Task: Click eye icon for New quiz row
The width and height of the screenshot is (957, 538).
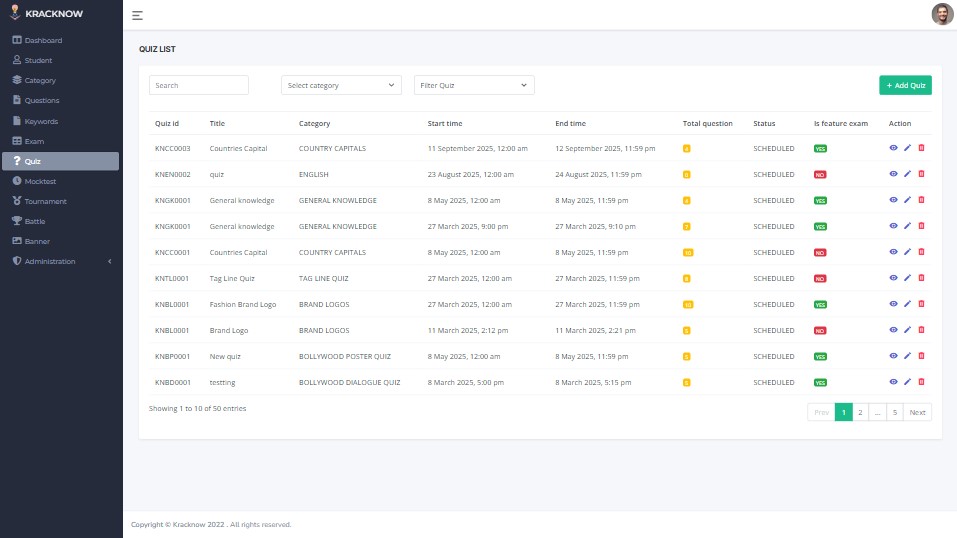Action: tap(893, 356)
